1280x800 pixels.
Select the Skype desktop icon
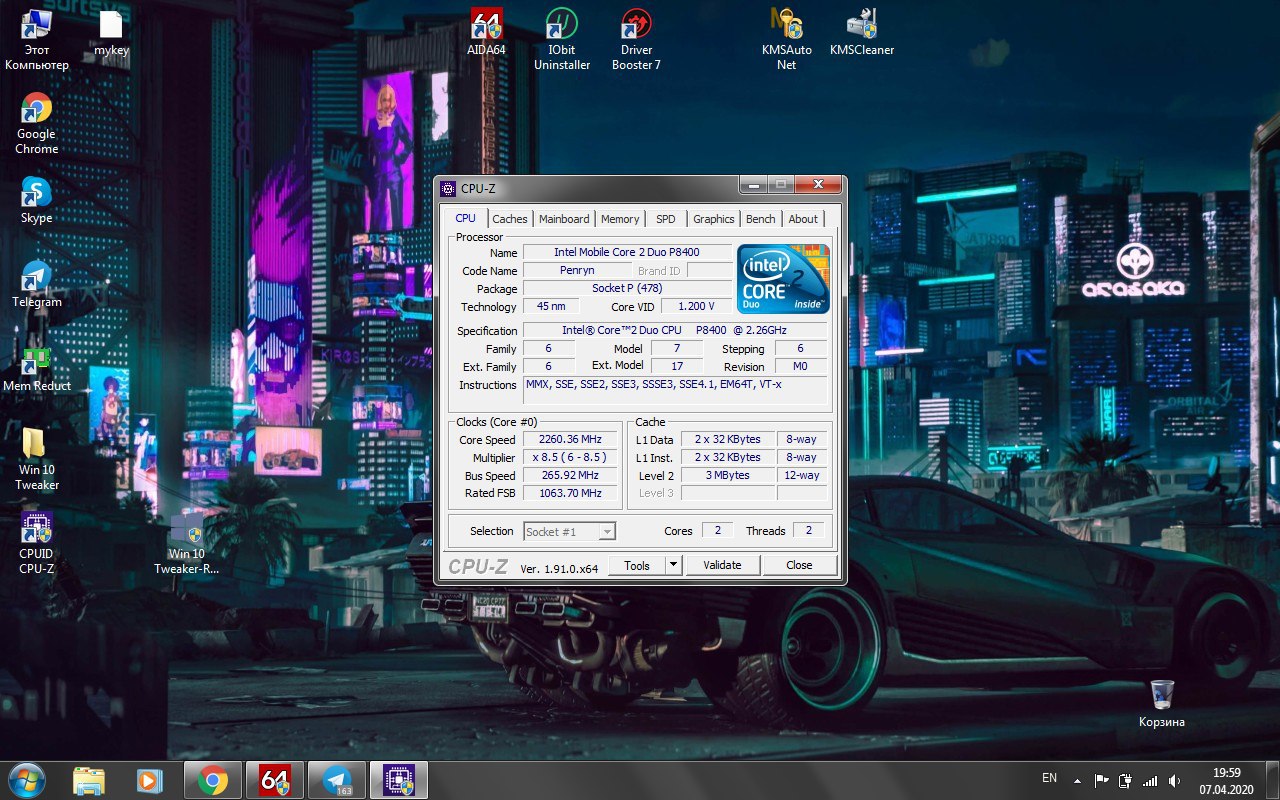(x=37, y=200)
